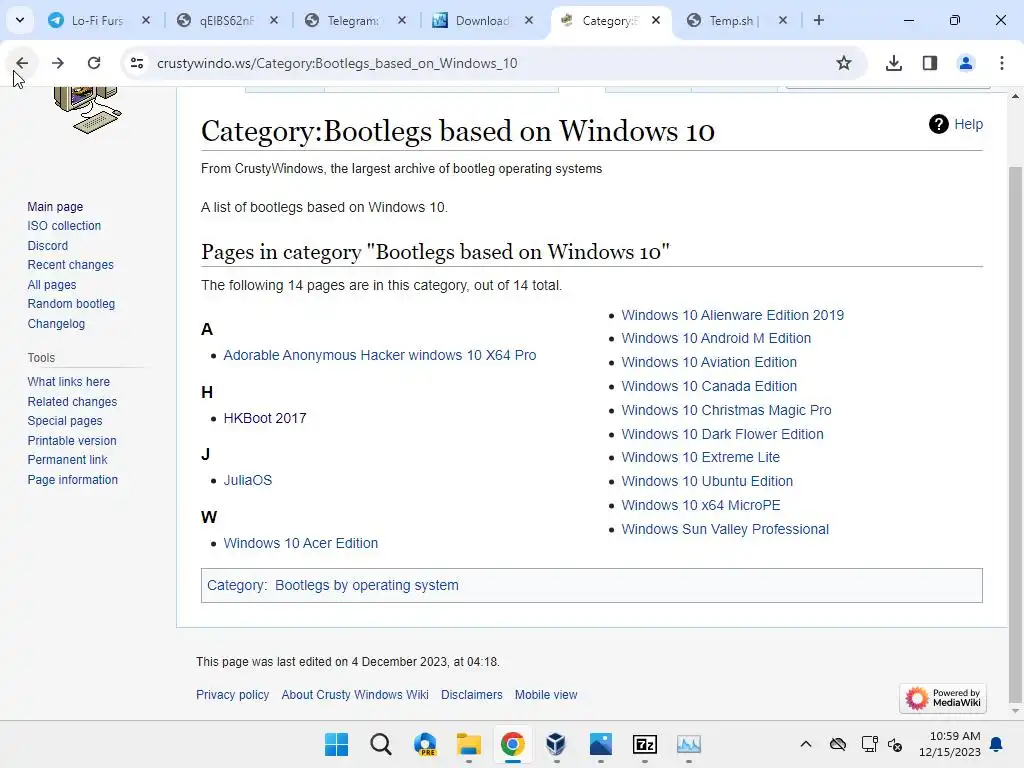Open About Crusty Windows Wiki
Image resolution: width=1024 pixels, height=768 pixels.
(x=355, y=695)
